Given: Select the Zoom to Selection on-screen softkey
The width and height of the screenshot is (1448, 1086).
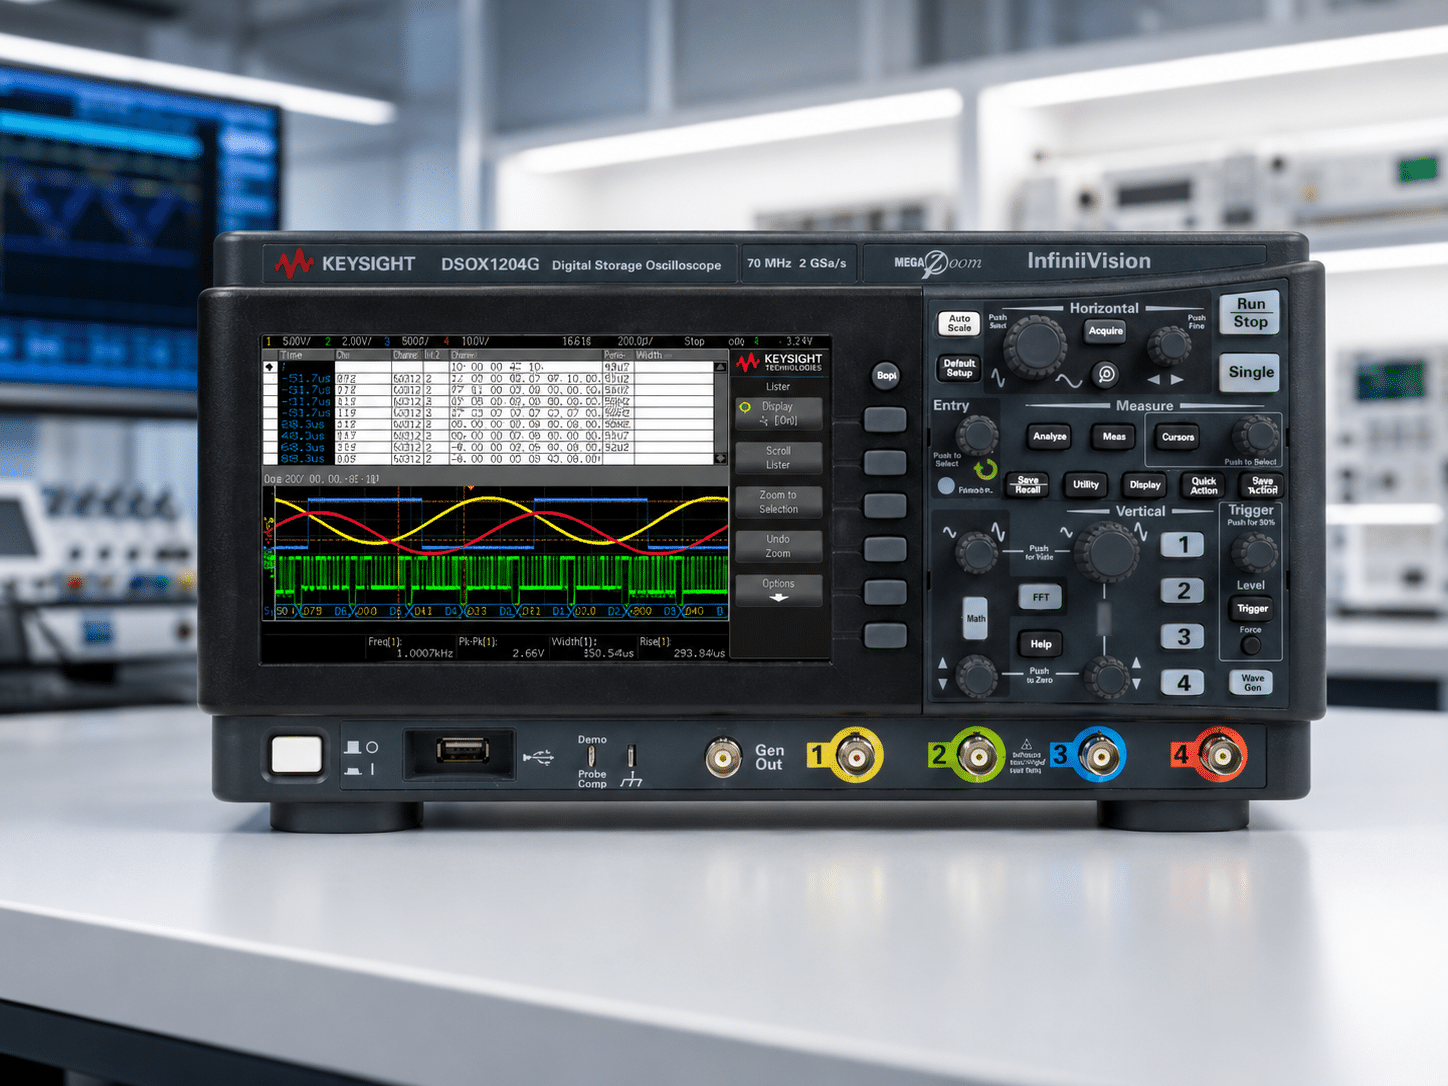Looking at the screenshot, I should pyautogui.click(x=778, y=502).
